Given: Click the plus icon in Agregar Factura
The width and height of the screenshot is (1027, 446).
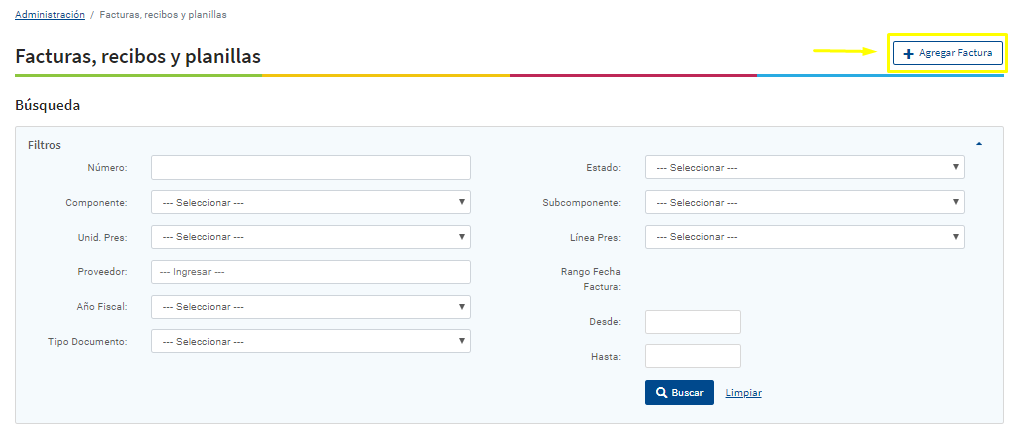Looking at the screenshot, I should 908,53.
